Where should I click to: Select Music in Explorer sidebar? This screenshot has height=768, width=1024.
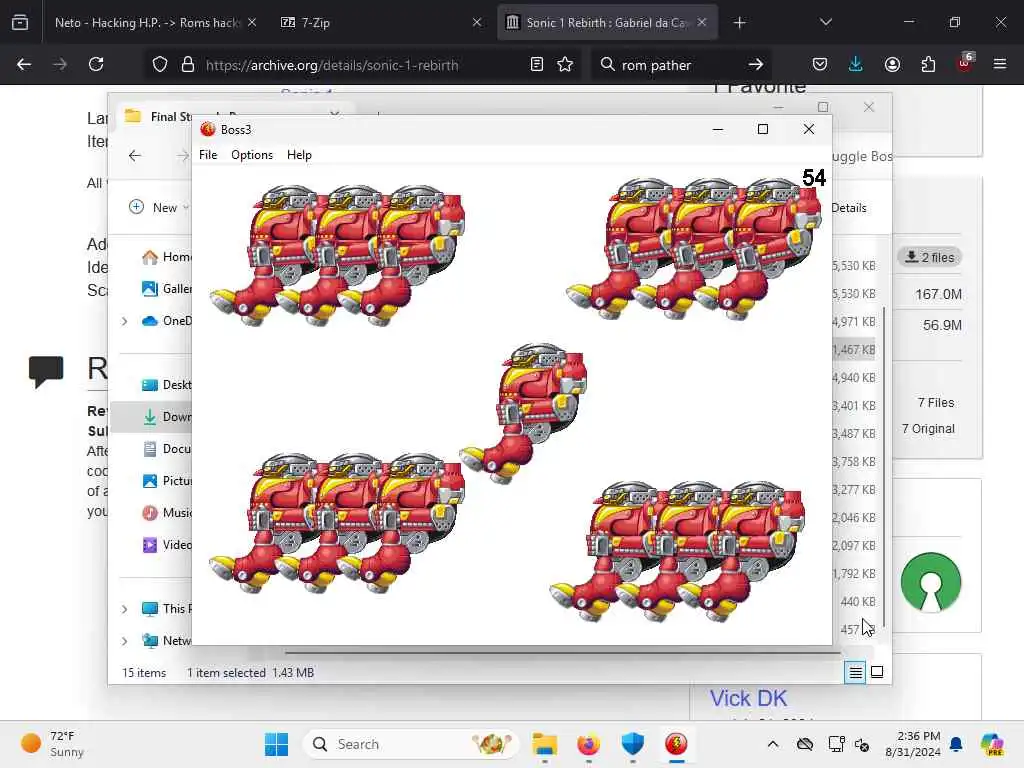[x=167, y=513]
